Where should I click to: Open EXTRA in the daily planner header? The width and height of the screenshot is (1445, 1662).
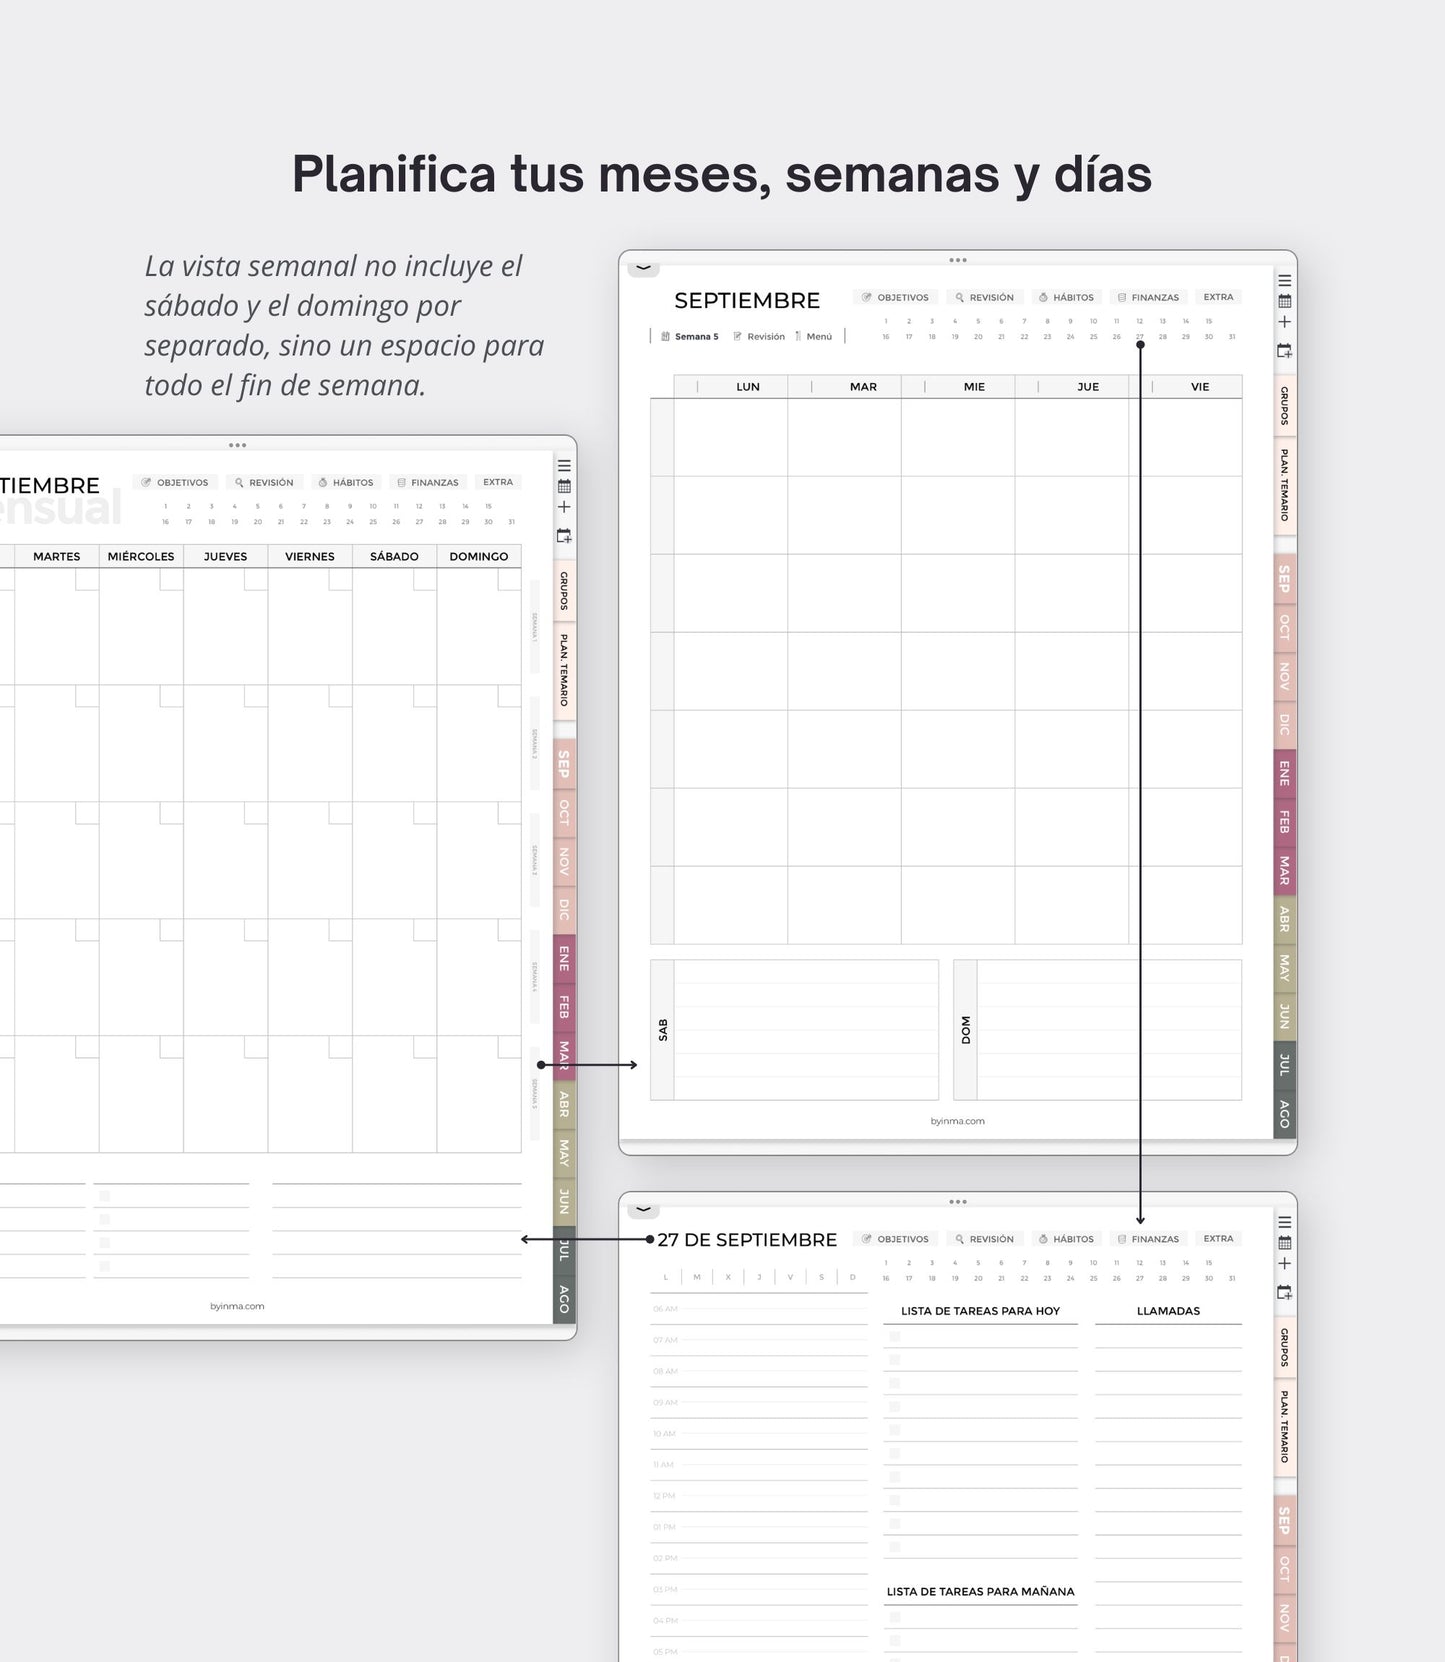1218,1239
